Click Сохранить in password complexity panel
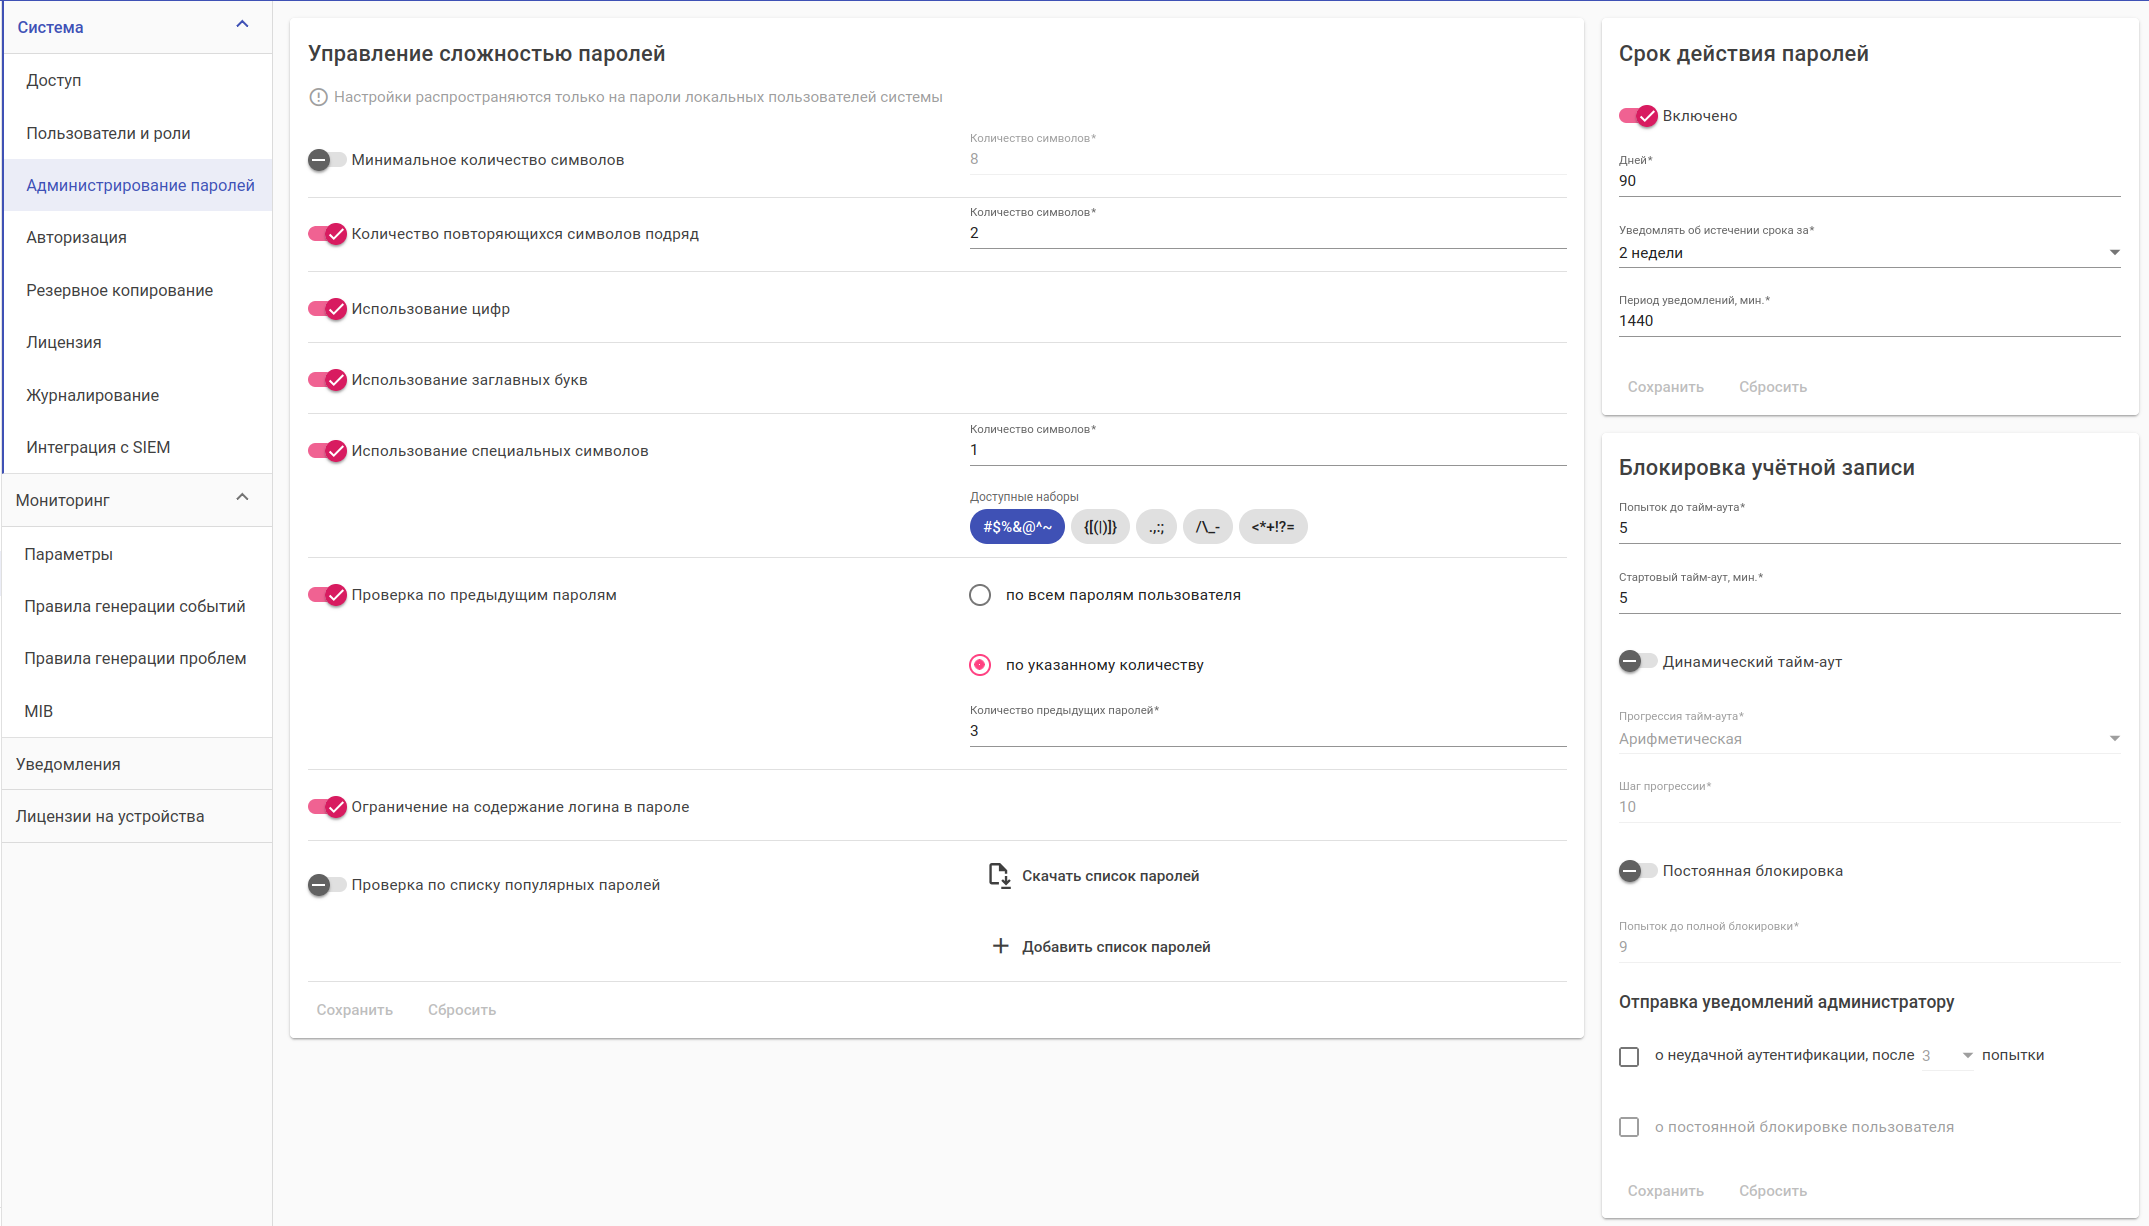 coord(354,1010)
